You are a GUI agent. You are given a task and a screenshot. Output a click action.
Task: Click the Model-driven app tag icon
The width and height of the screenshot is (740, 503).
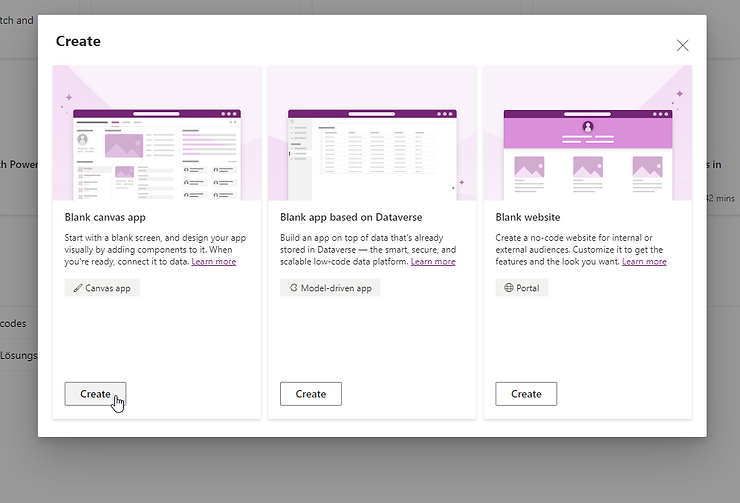click(x=293, y=288)
